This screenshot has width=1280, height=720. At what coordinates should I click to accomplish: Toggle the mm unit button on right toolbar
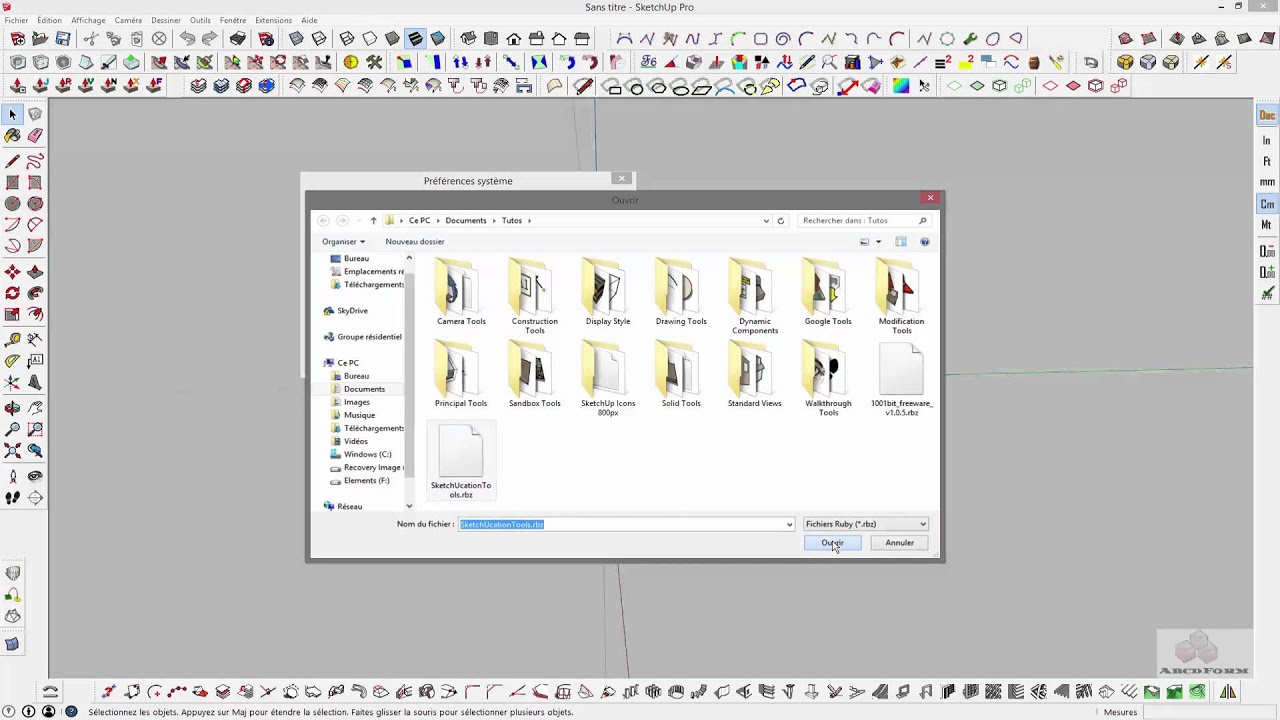[1267, 183]
